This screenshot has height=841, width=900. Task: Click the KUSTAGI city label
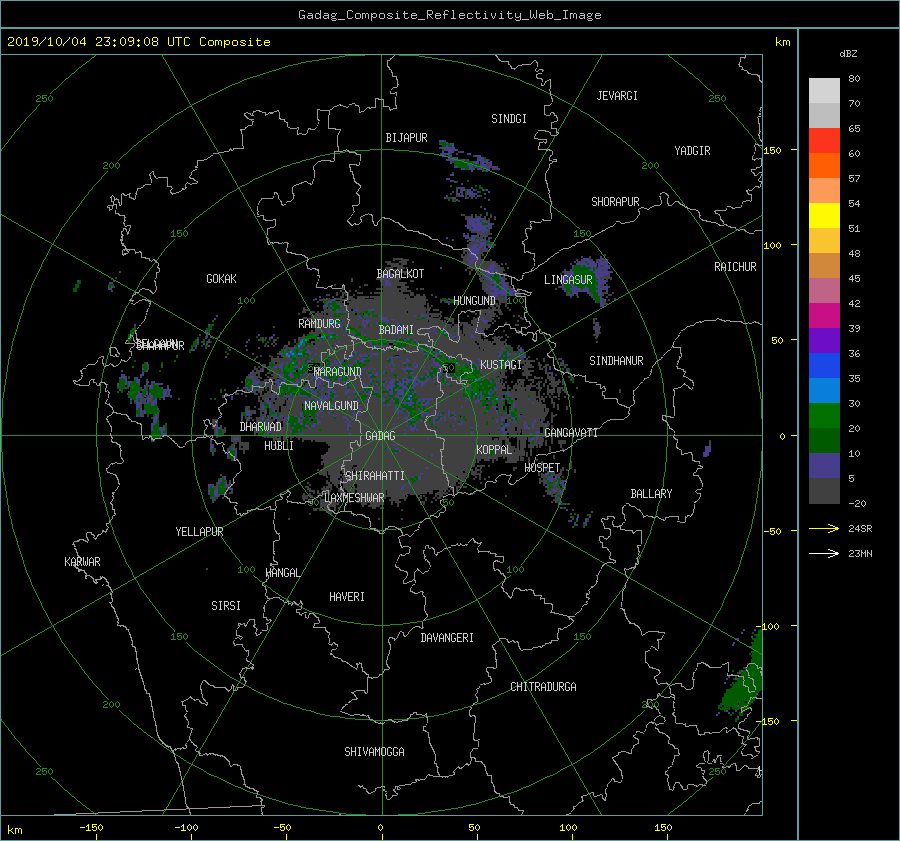(501, 365)
